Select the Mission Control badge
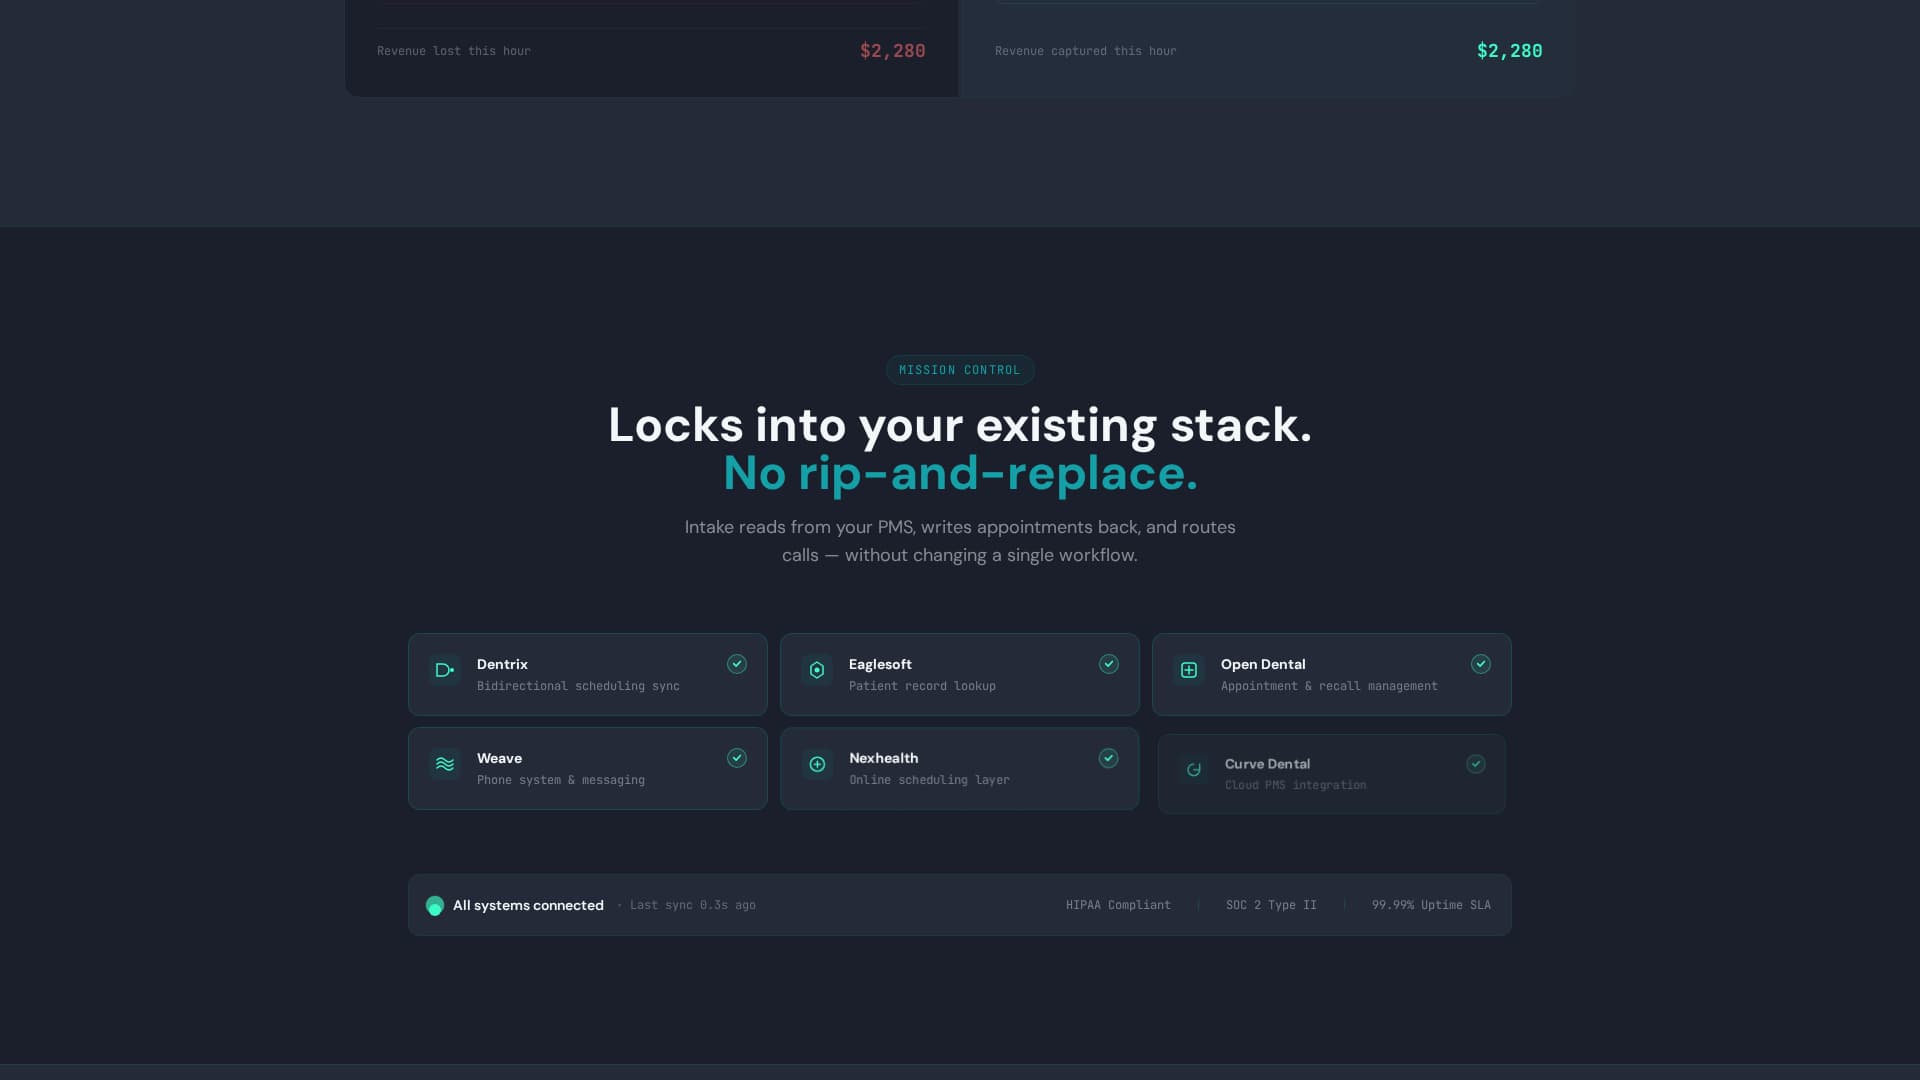This screenshot has width=1920, height=1080. click(x=960, y=370)
